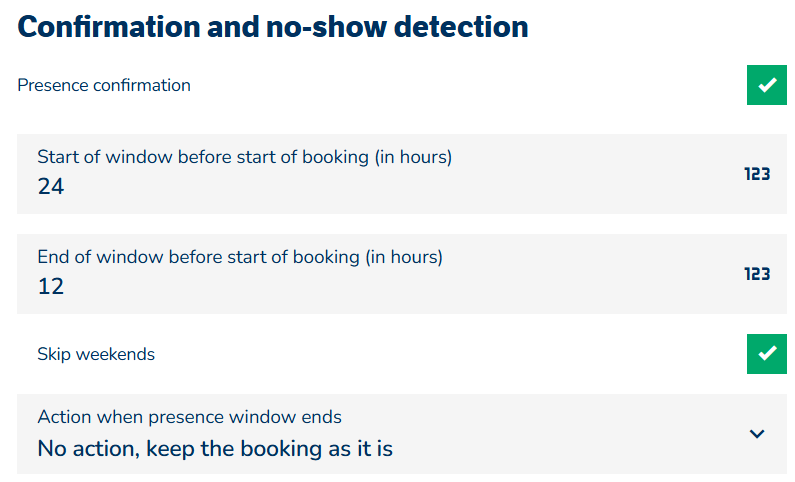Click the 123 number icon in the Start of window field

pos(757,174)
